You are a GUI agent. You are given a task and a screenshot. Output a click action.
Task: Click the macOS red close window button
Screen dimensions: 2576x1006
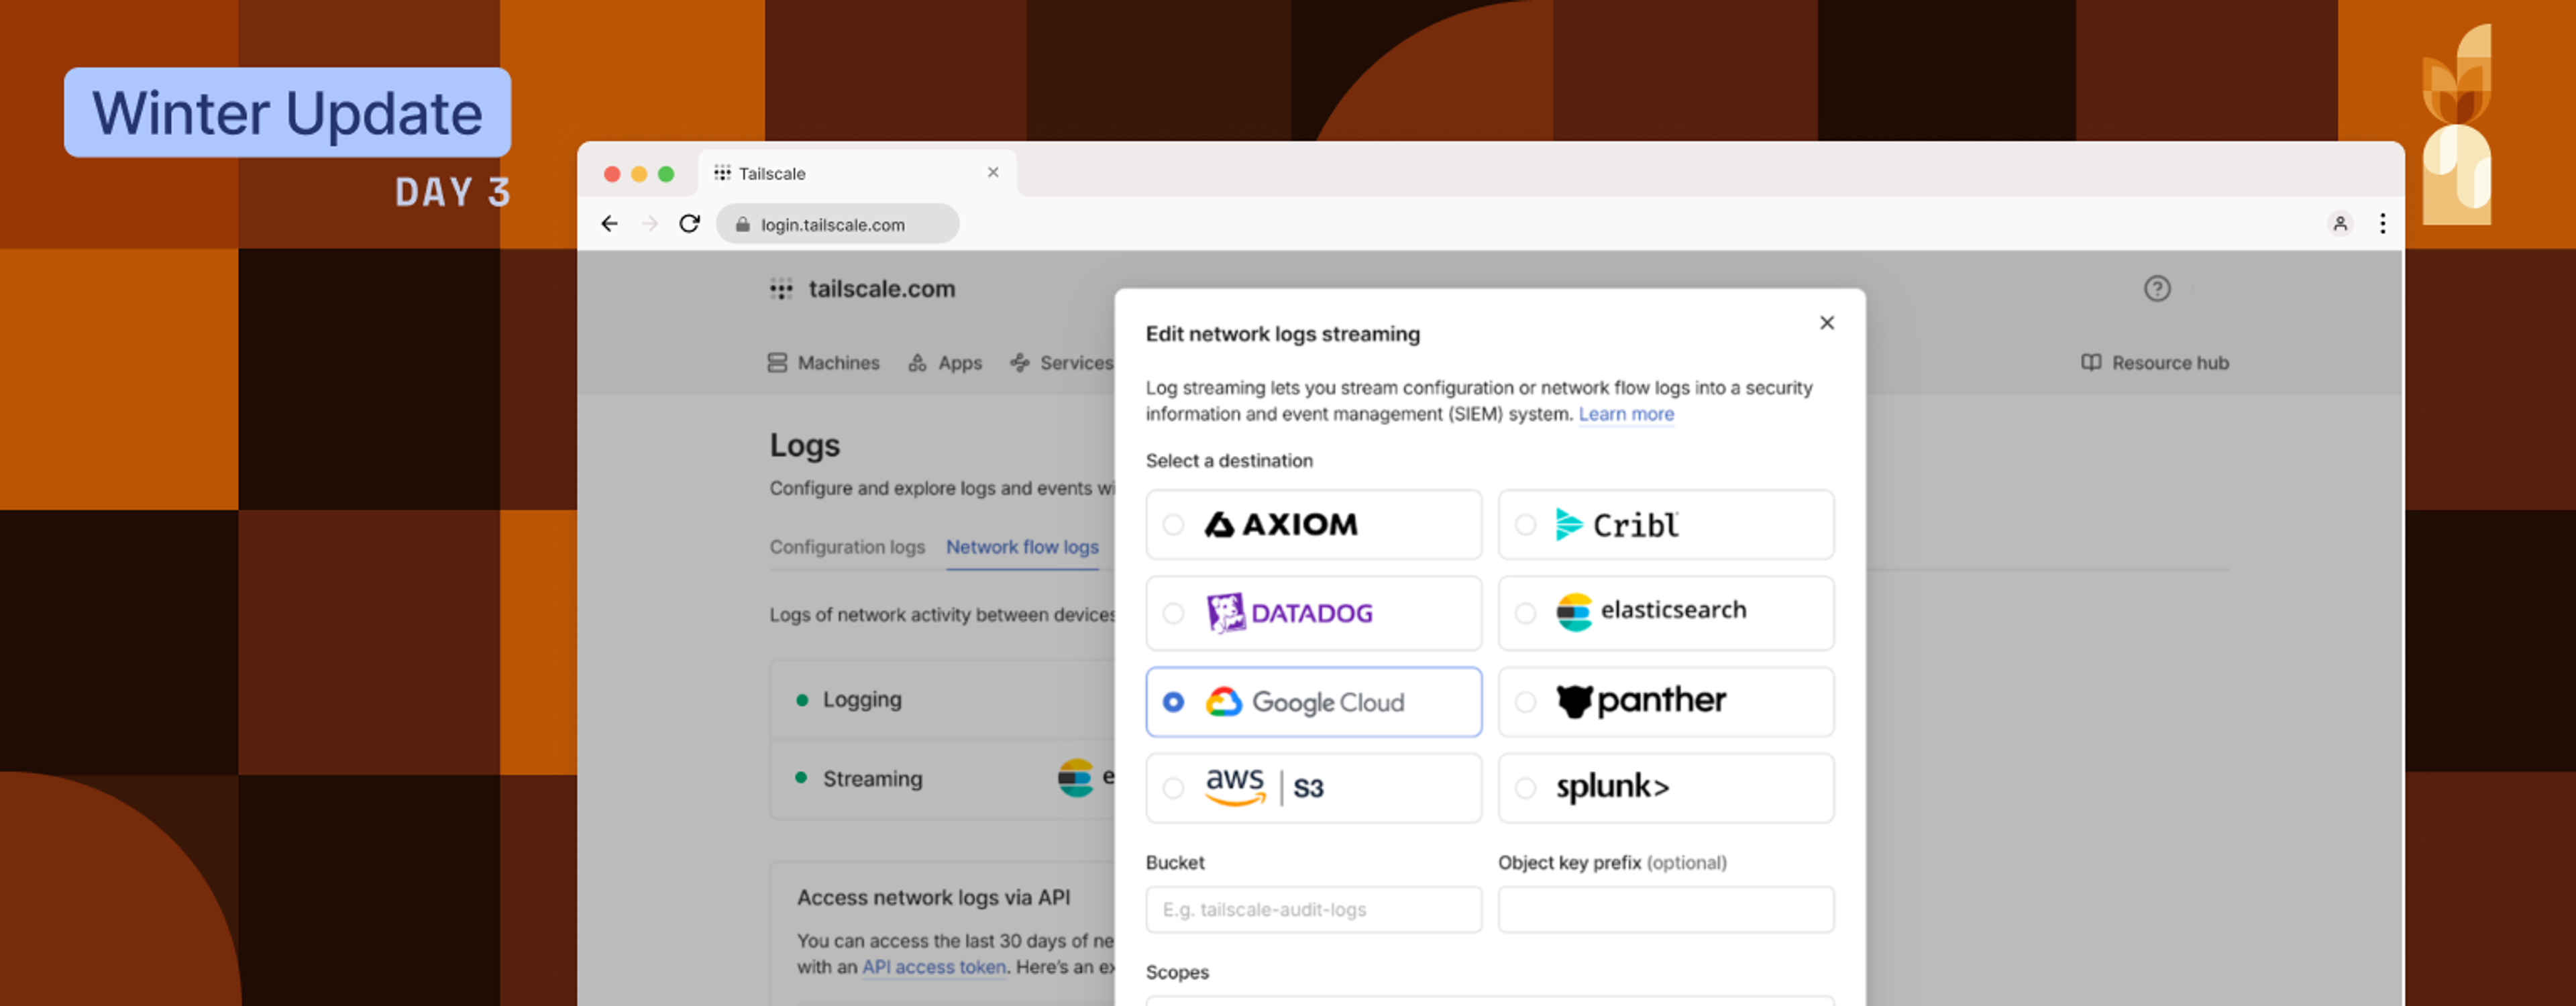612,174
